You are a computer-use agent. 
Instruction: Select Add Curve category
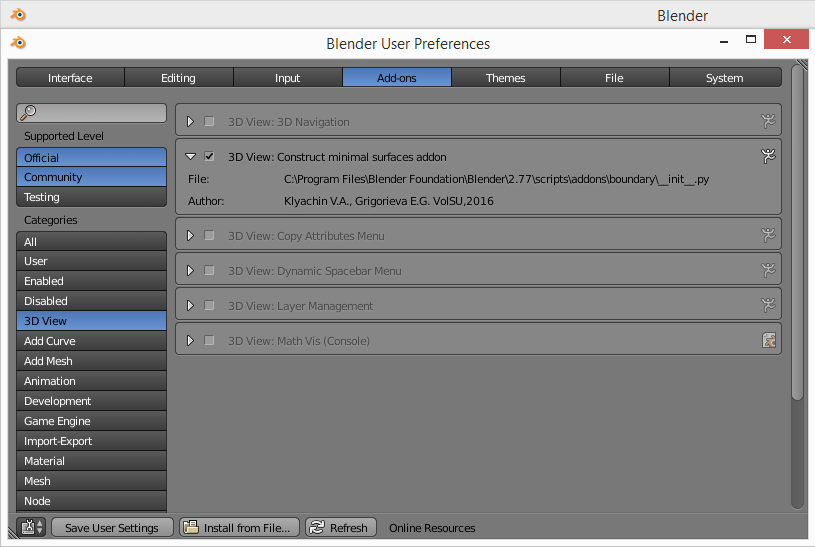91,341
